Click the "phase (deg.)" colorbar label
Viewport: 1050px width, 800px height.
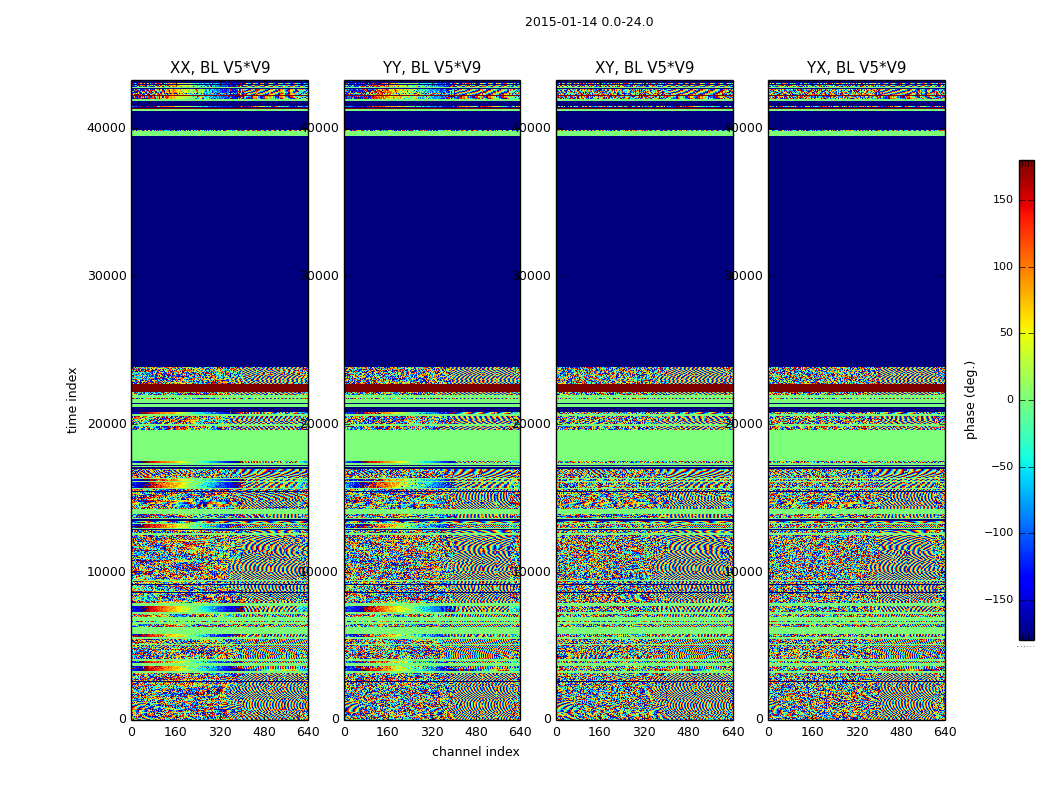click(x=970, y=400)
